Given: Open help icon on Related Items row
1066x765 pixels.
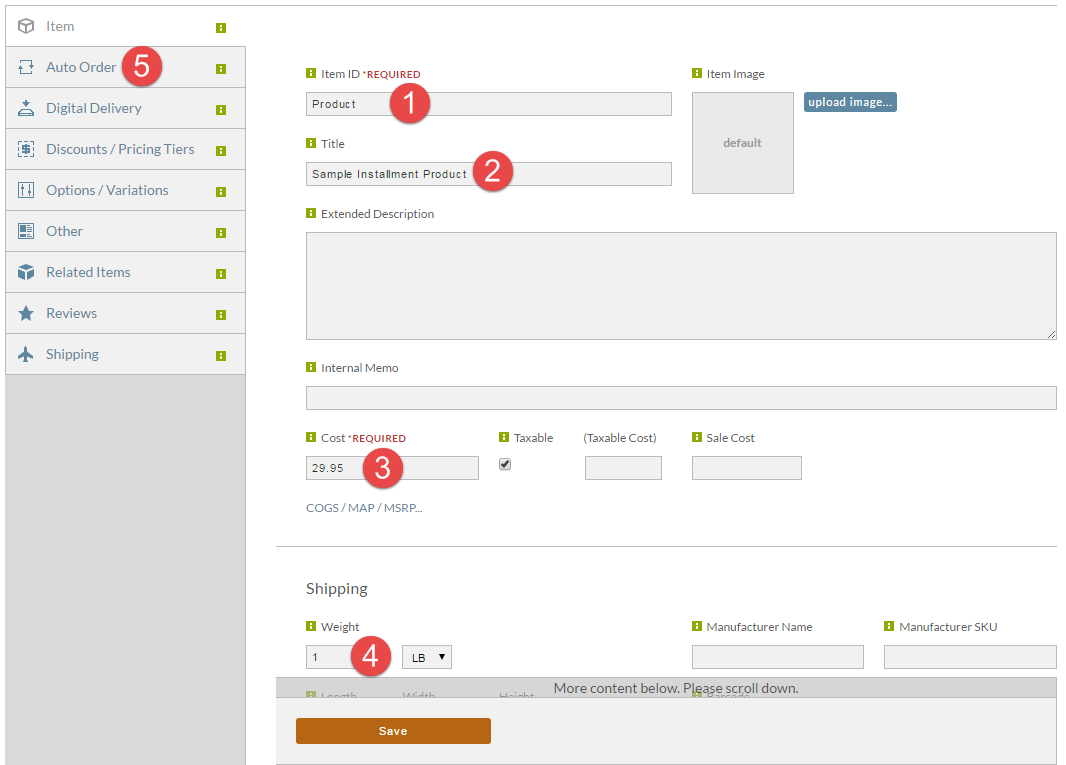Looking at the screenshot, I should tap(221, 274).
